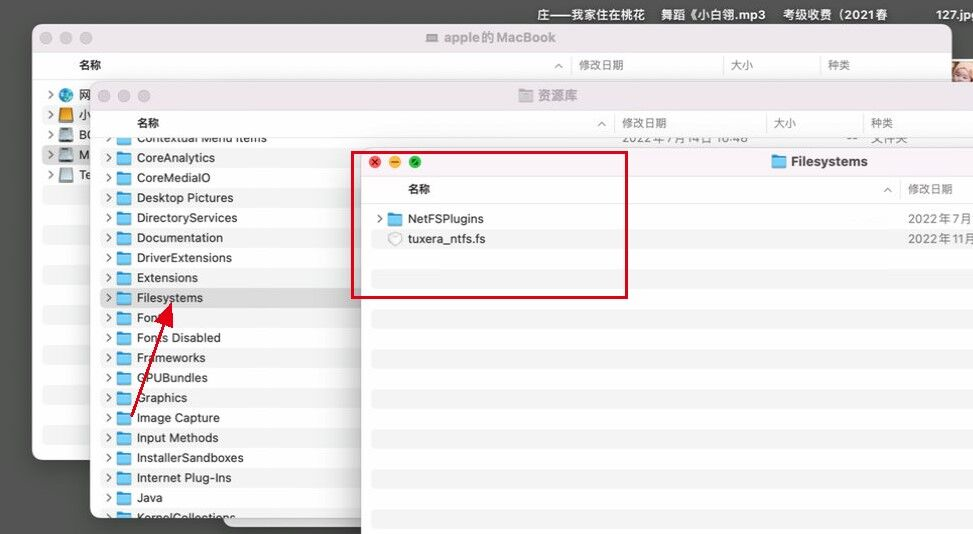Select the NetFSPlugins row name

click(446, 219)
